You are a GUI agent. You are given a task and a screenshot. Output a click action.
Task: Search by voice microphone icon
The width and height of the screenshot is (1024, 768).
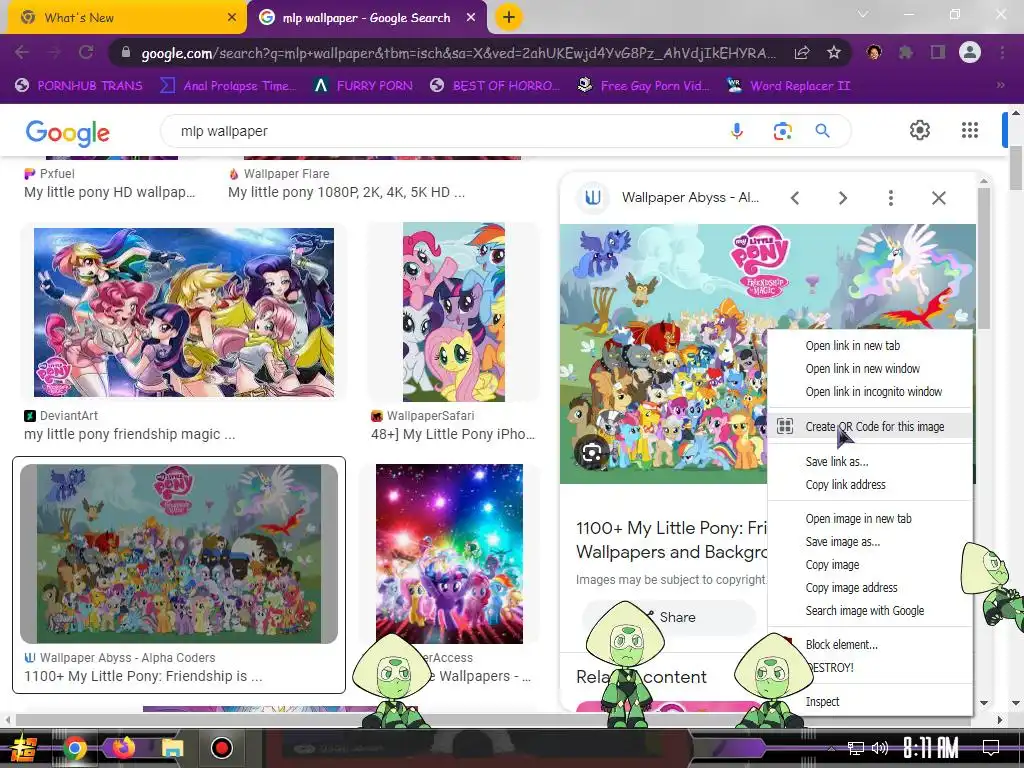pyautogui.click(x=737, y=131)
